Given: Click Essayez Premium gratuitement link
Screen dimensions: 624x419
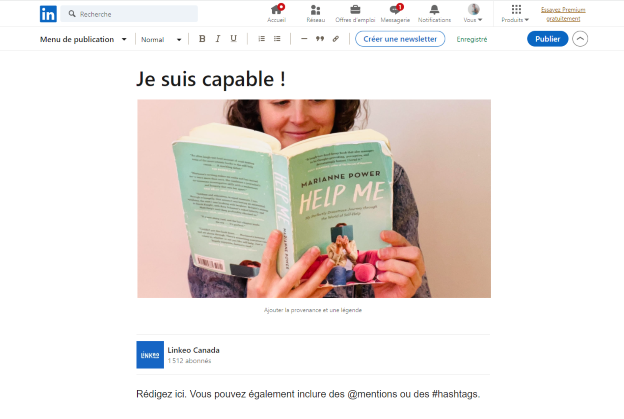Looking at the screenshot, I should point(563,14).
